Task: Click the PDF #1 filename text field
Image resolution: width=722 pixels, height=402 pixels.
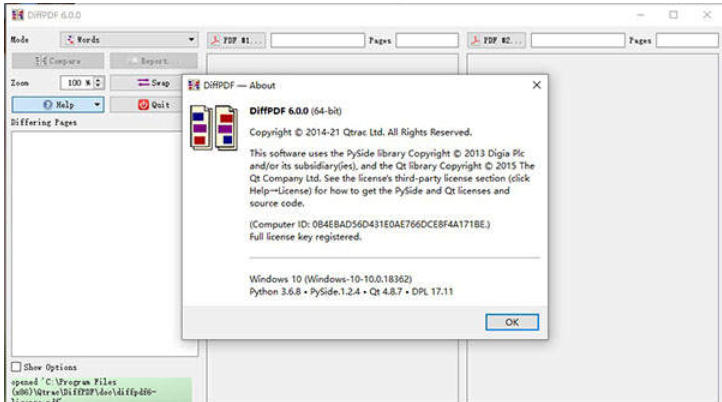Action: pos(316,40)
